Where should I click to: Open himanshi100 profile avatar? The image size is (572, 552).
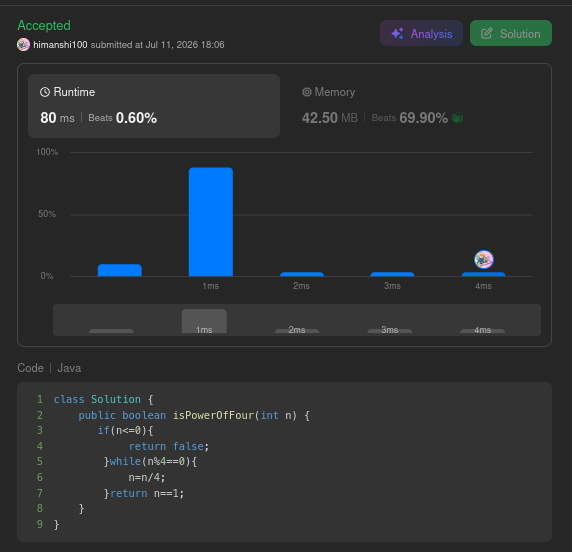tap(23, 45)
